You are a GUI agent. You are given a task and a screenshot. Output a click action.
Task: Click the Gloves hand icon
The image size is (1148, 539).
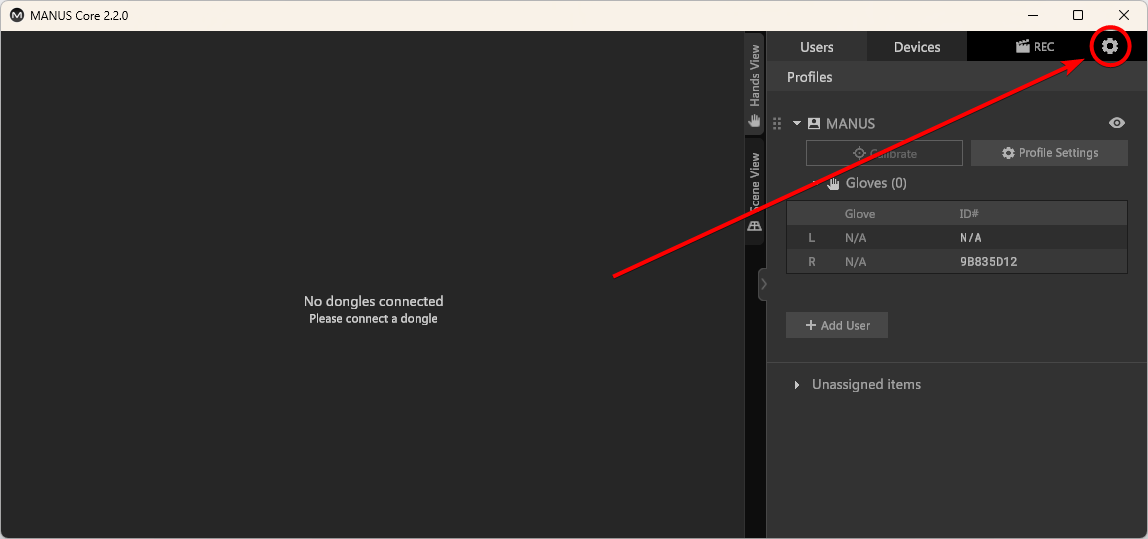tap(833, 184)
